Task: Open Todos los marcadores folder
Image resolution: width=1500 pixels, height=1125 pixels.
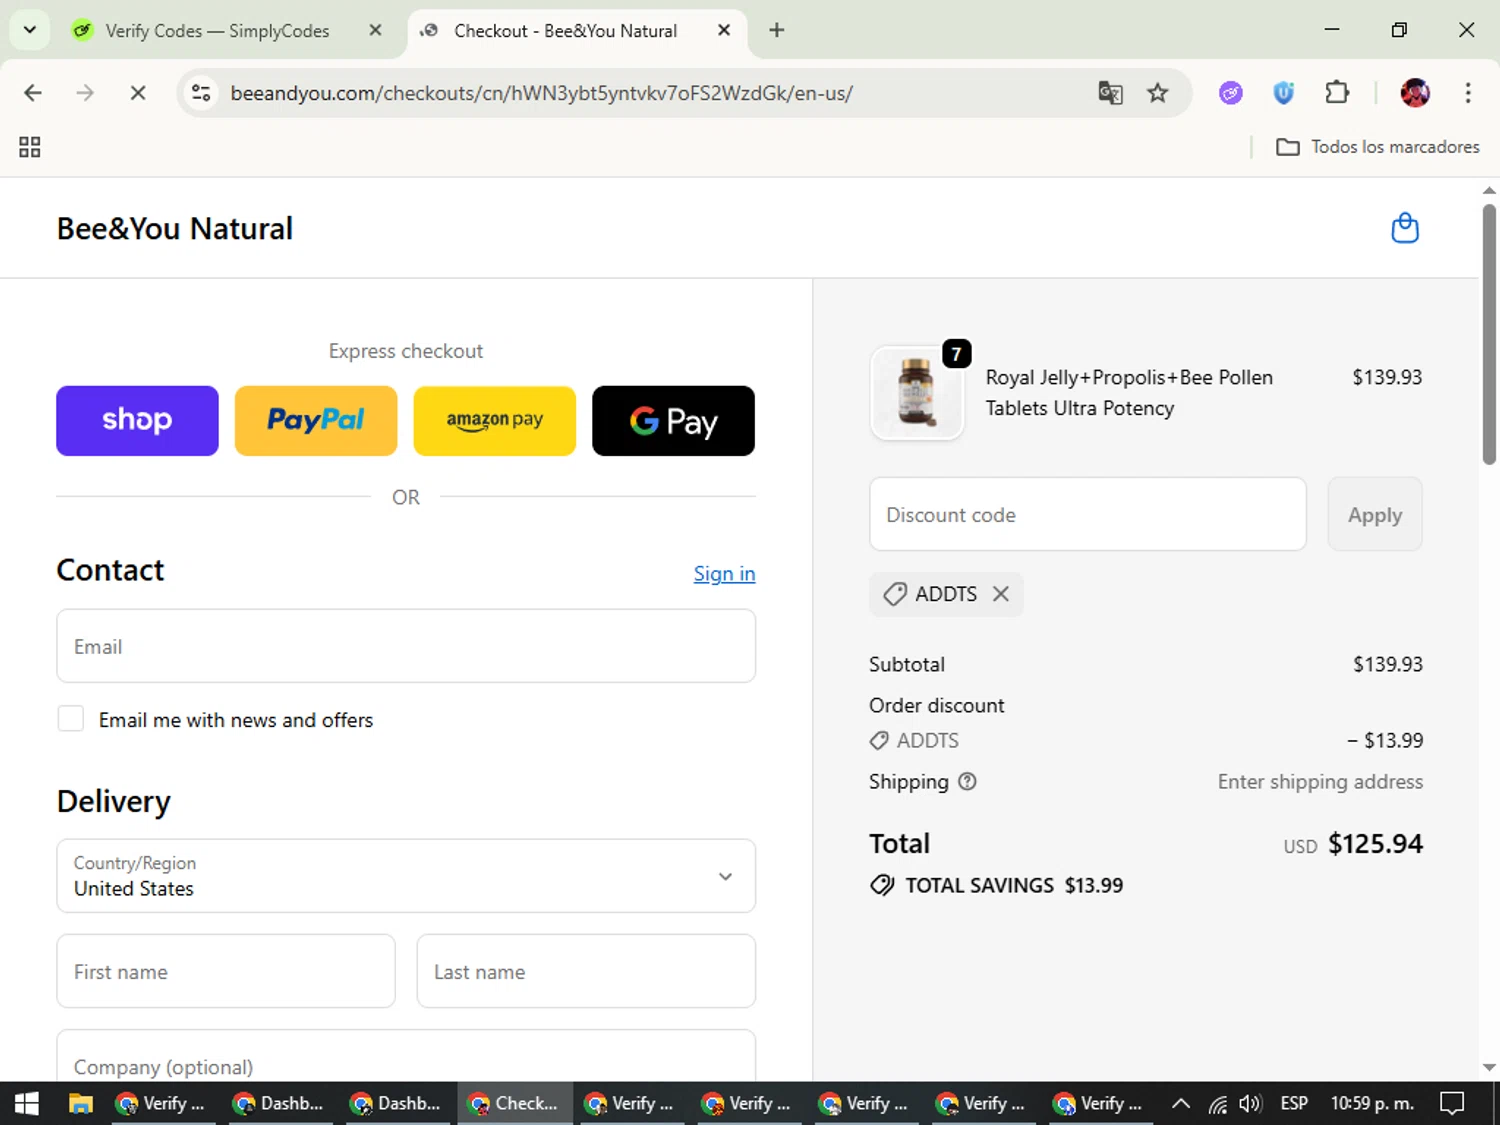Action: pos(1377,147)
